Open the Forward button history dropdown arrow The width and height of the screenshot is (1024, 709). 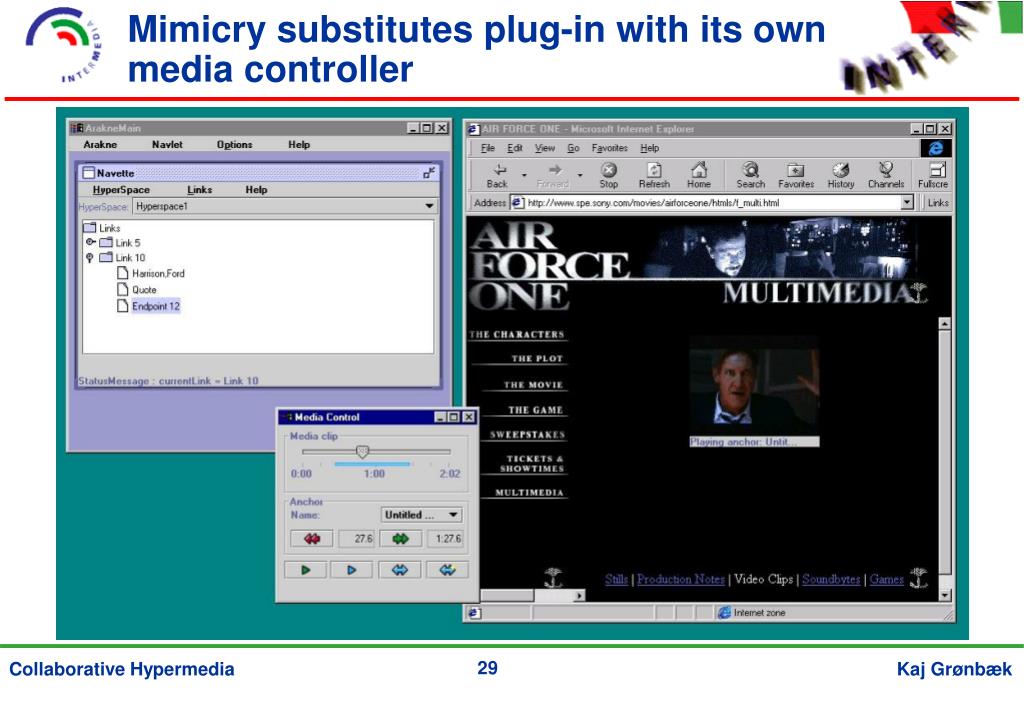580,176
